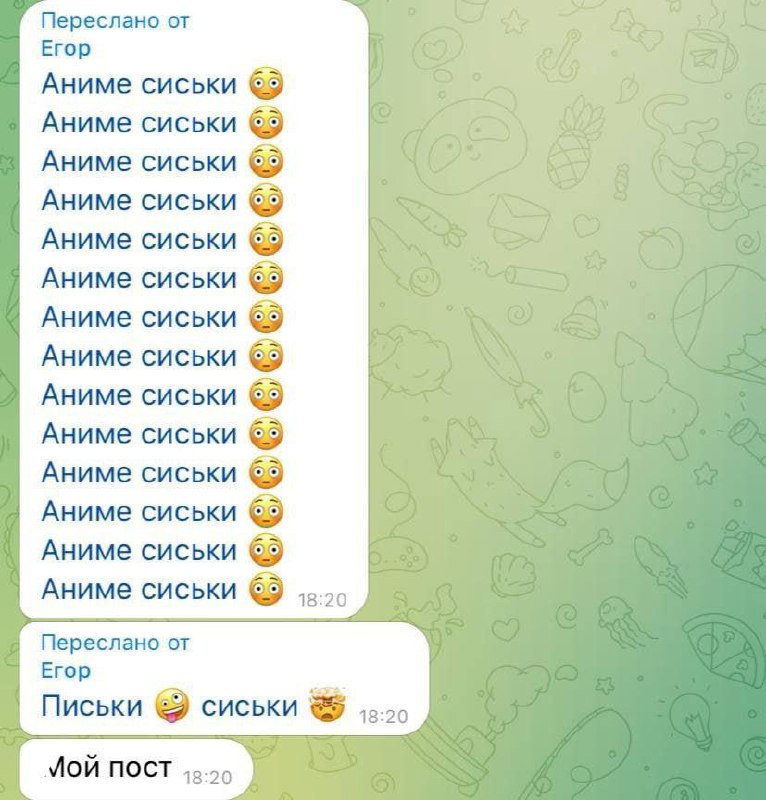Click the word сиськи between the two emojis
766x800 pixels.
click(250, 707)
